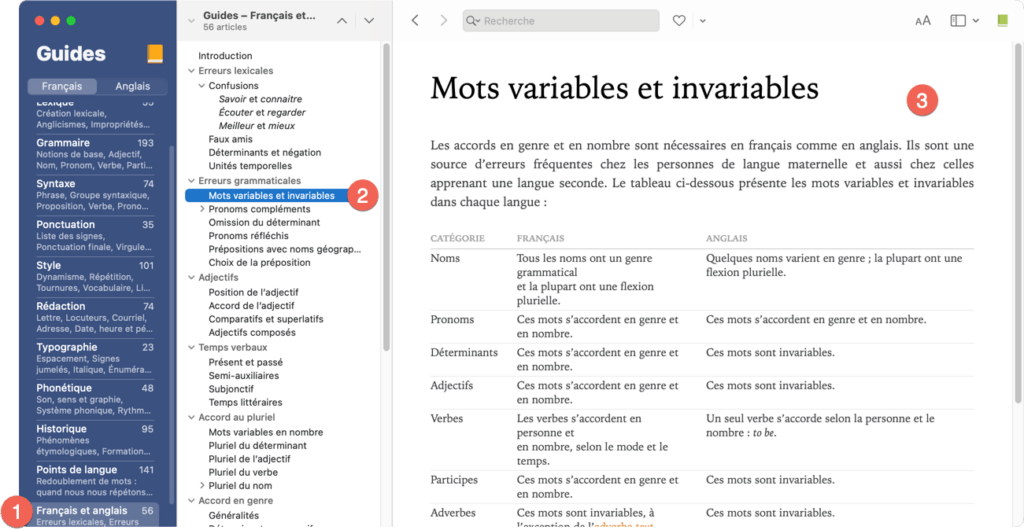Open the Historique guide
1024x530 pixels.
[x=95, y=440]
